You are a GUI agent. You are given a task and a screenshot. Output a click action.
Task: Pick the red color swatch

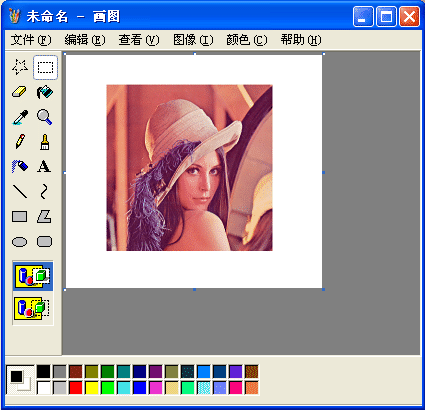(76, 388)
